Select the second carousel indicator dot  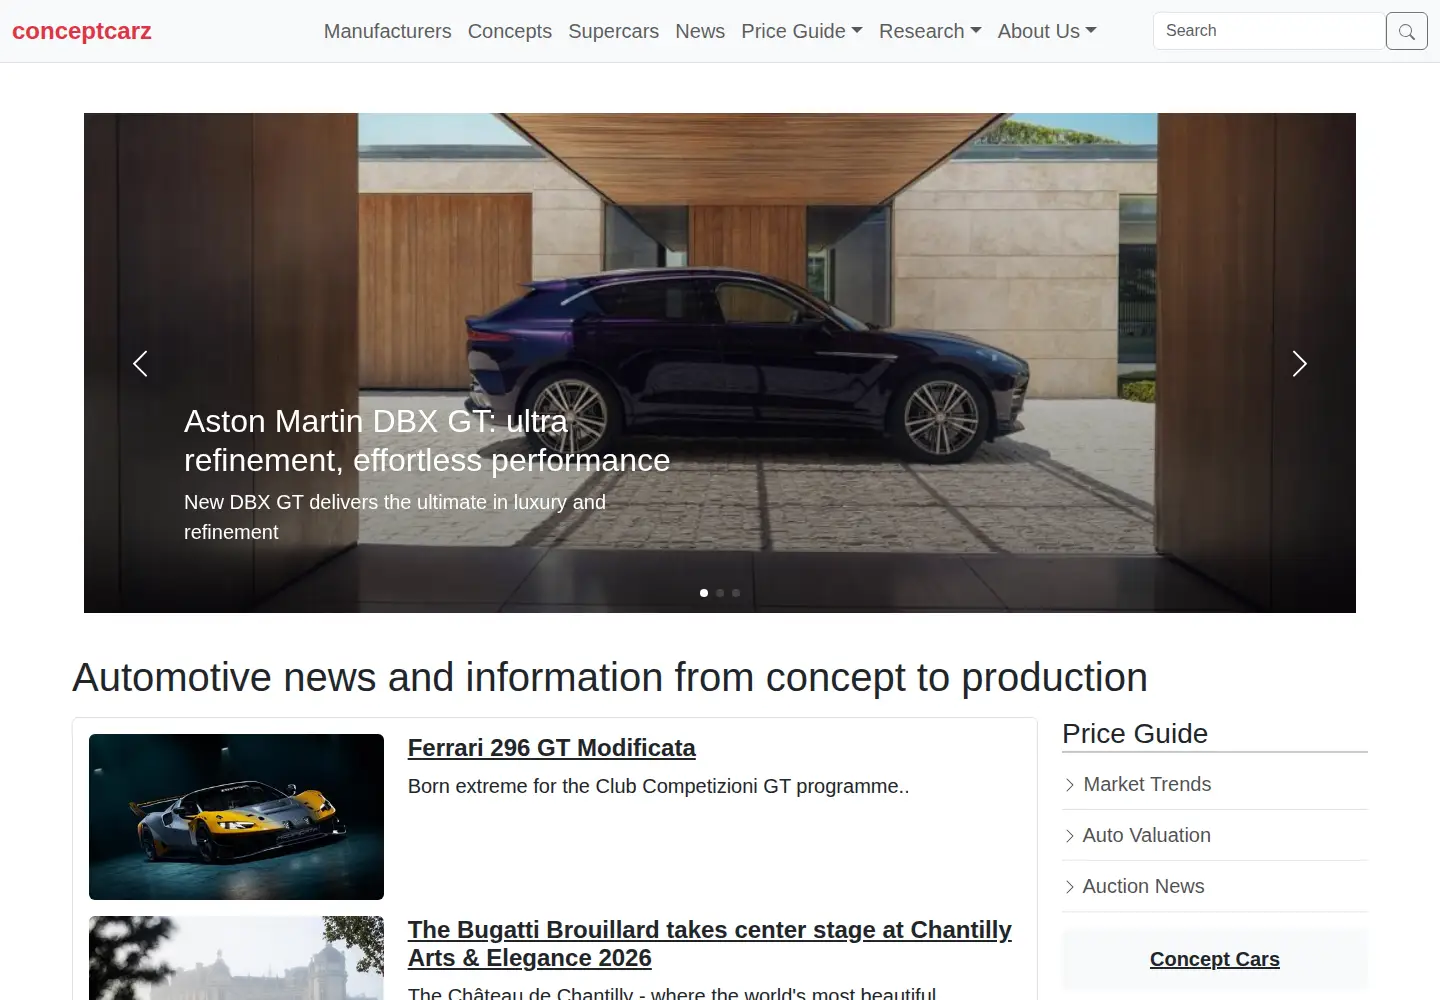click(720, 593)
